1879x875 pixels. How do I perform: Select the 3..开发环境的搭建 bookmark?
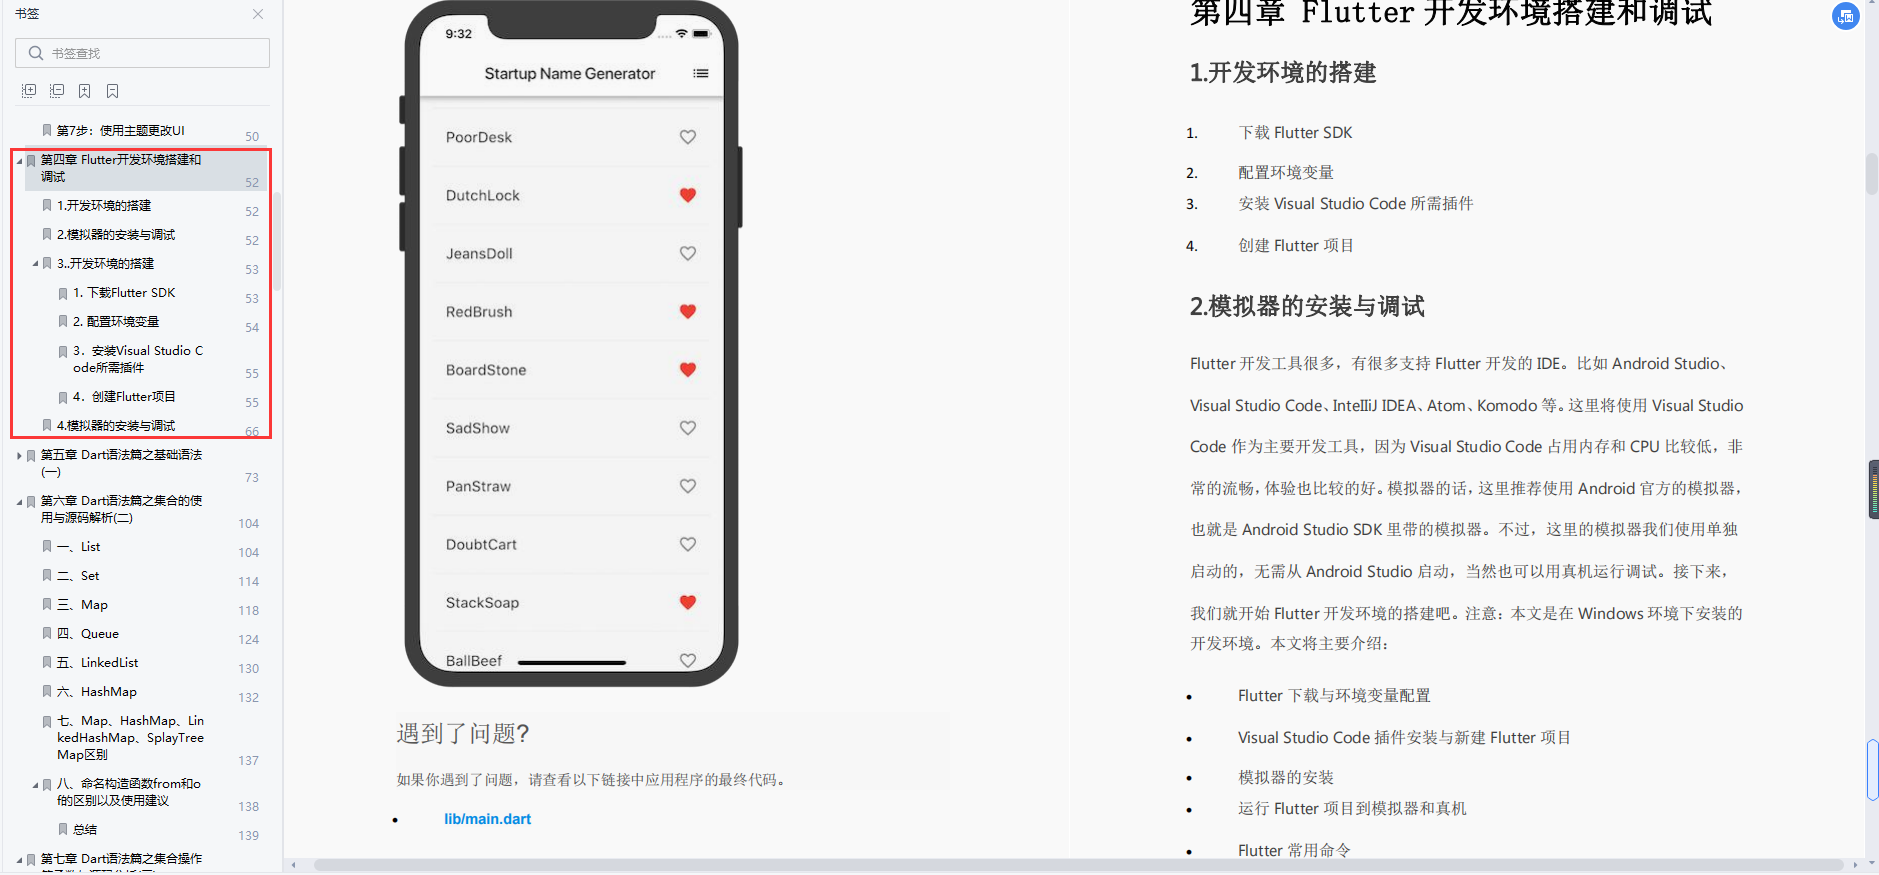[106, 264]
